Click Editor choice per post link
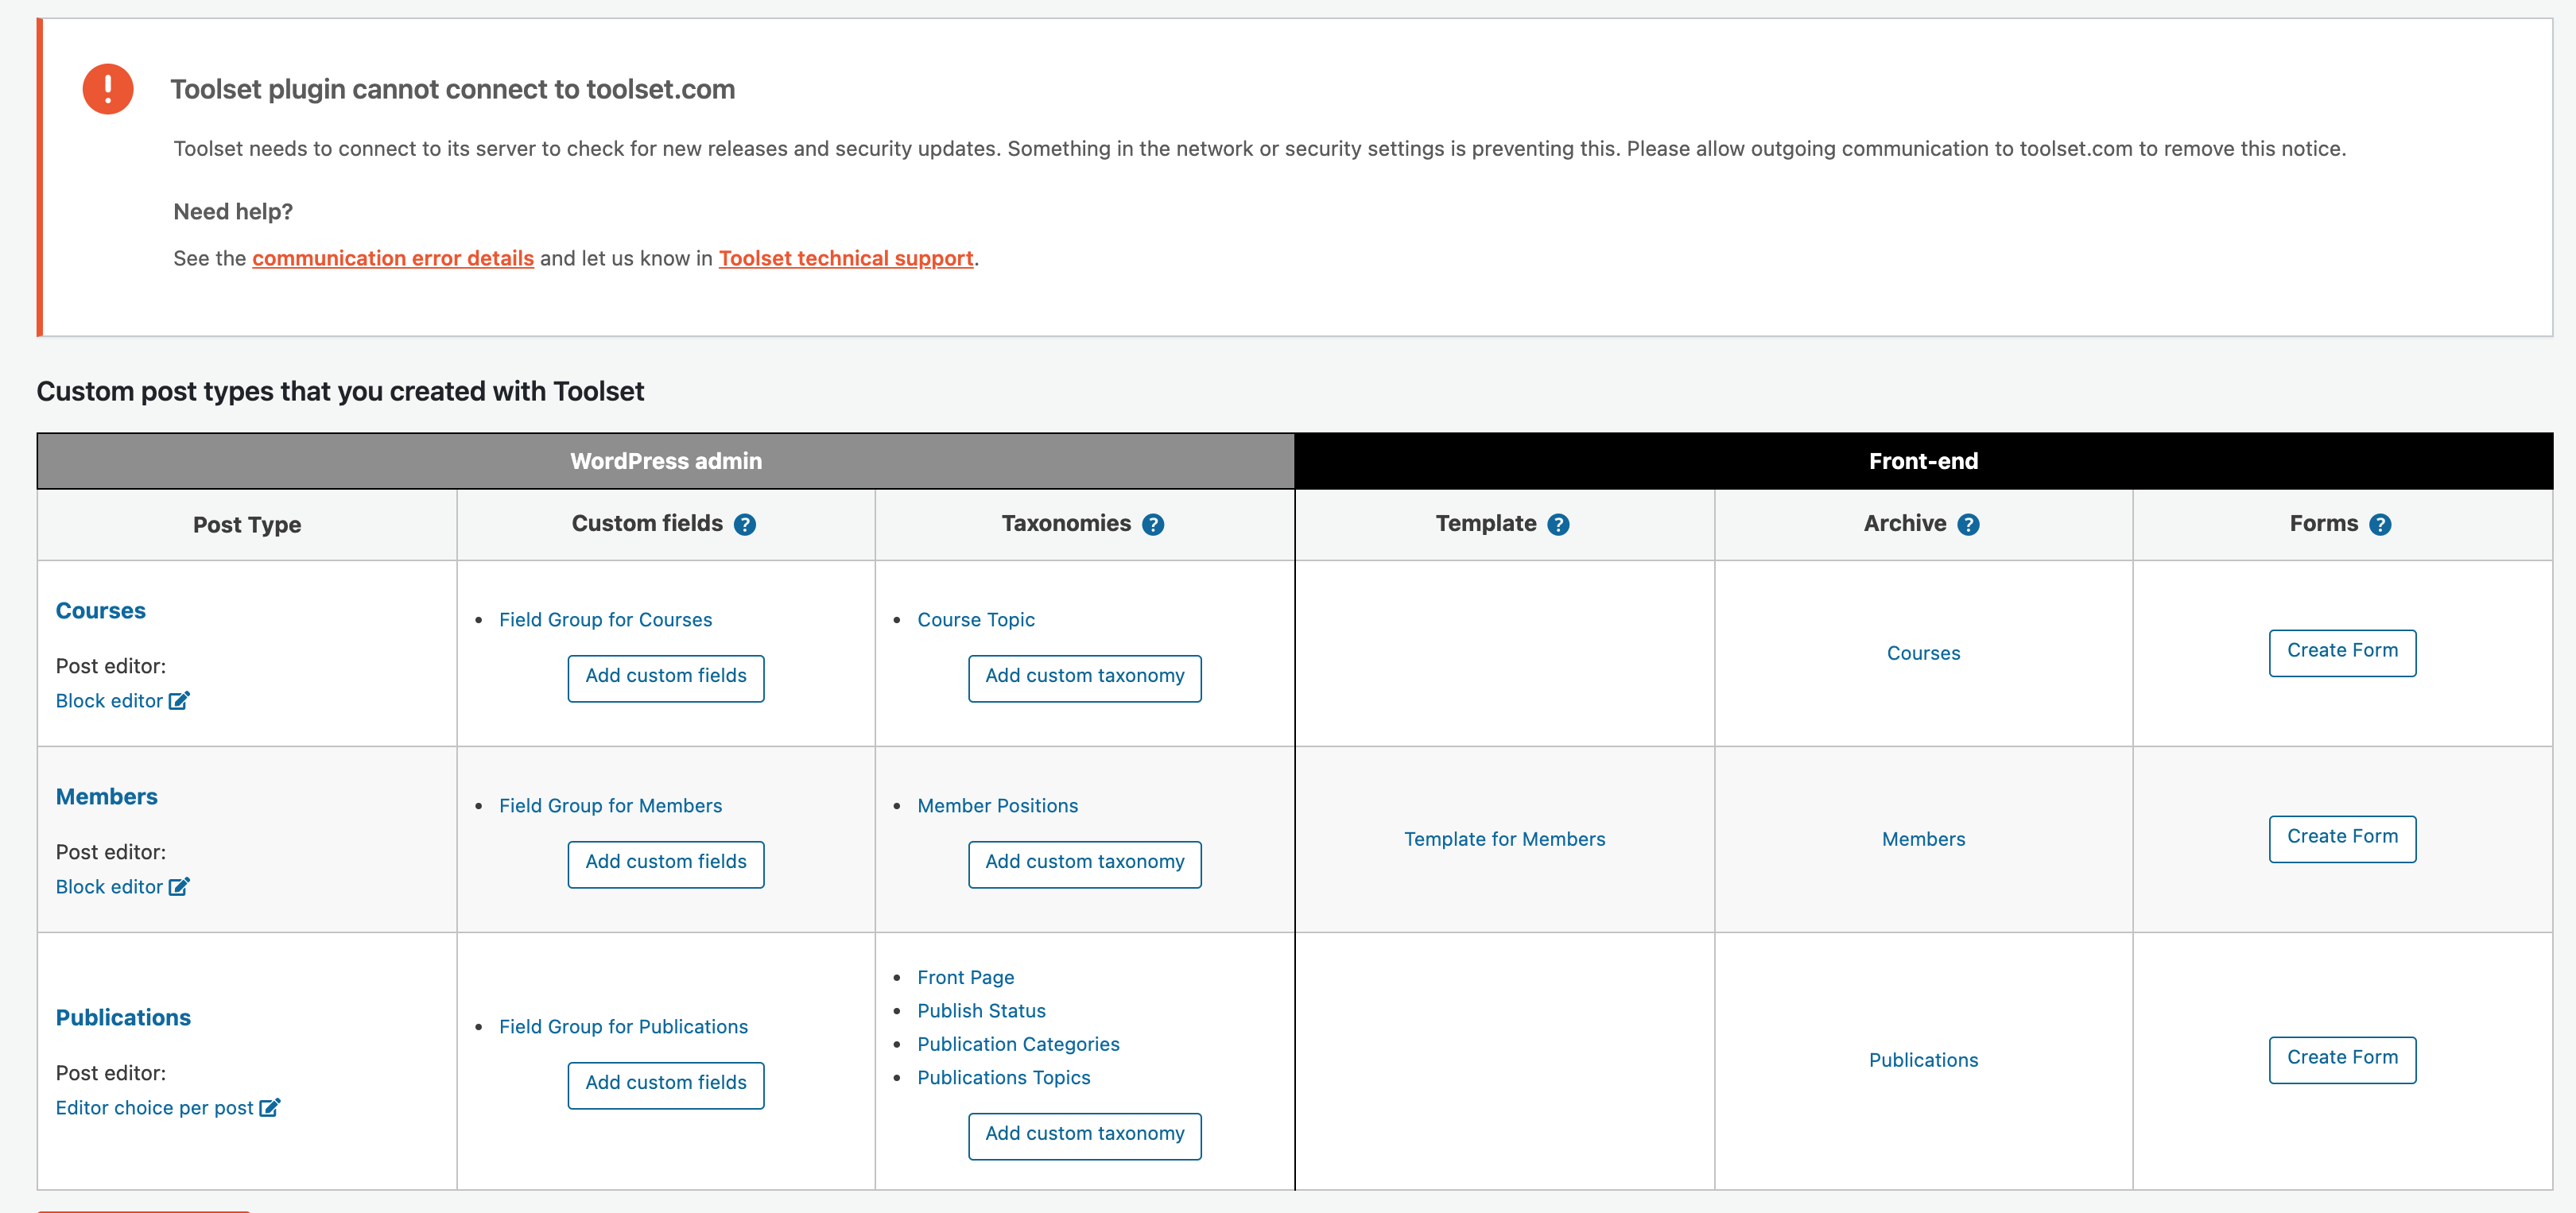2576x1213 pixels. pos(155,1108)
